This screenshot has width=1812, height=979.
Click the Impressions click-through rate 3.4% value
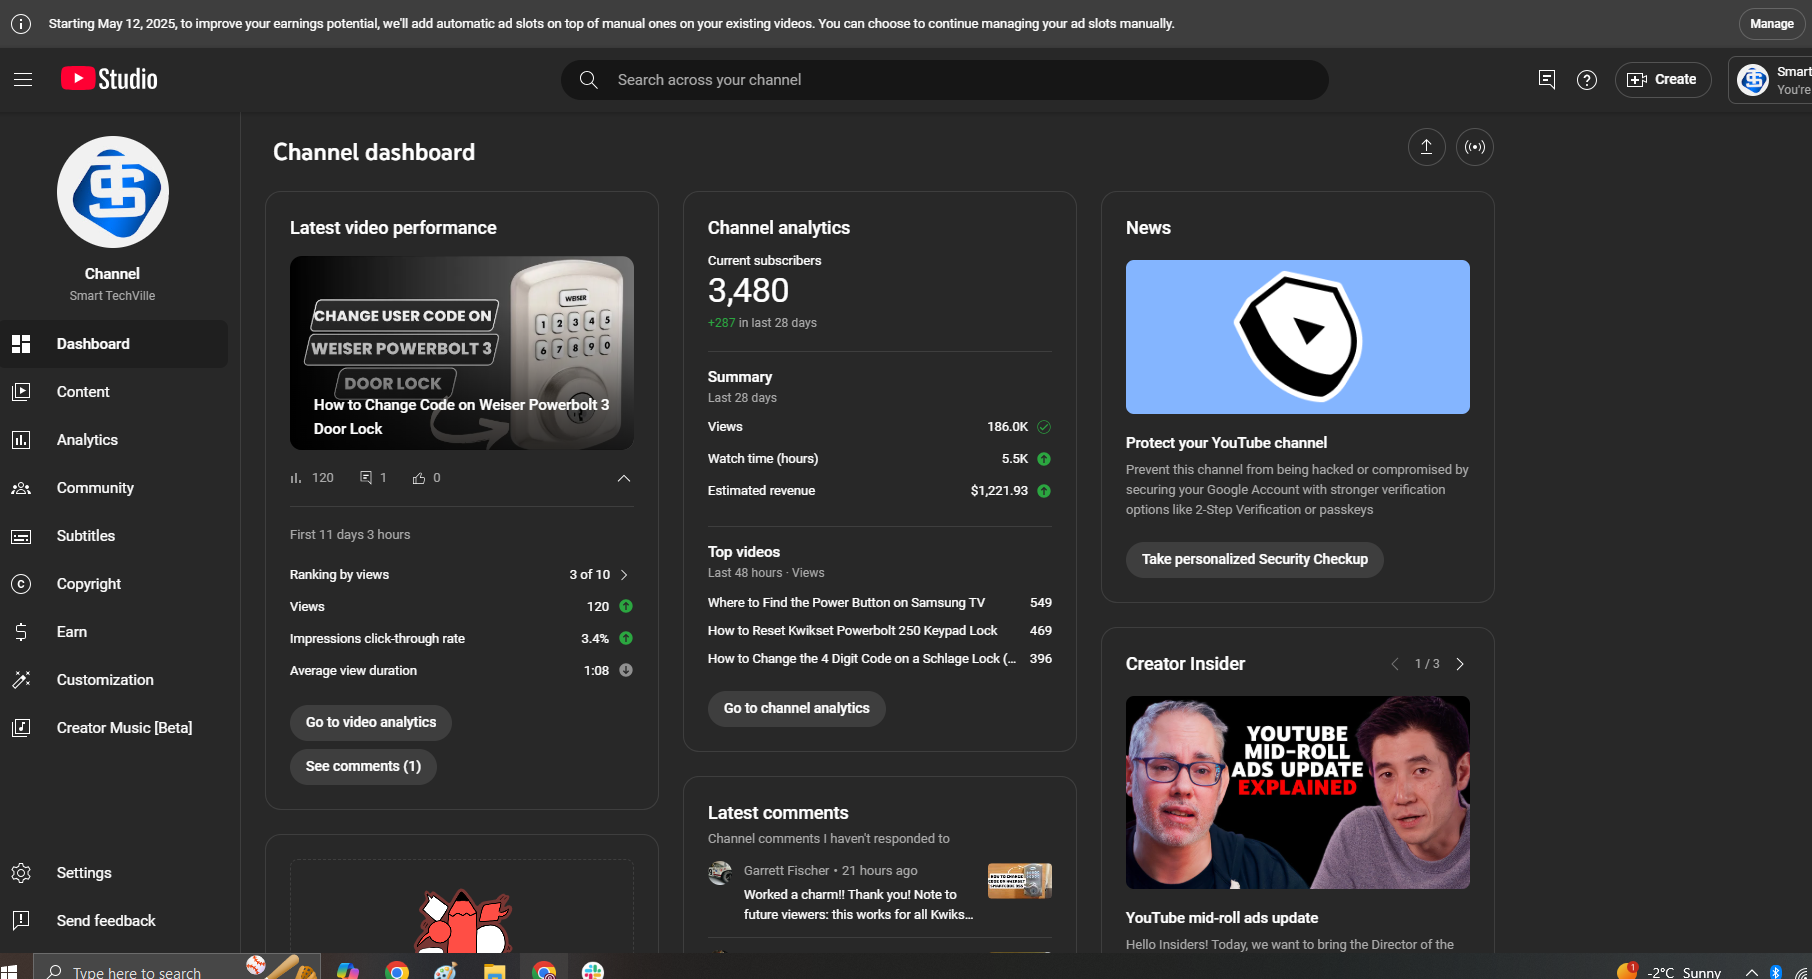(x=595, y=639)
